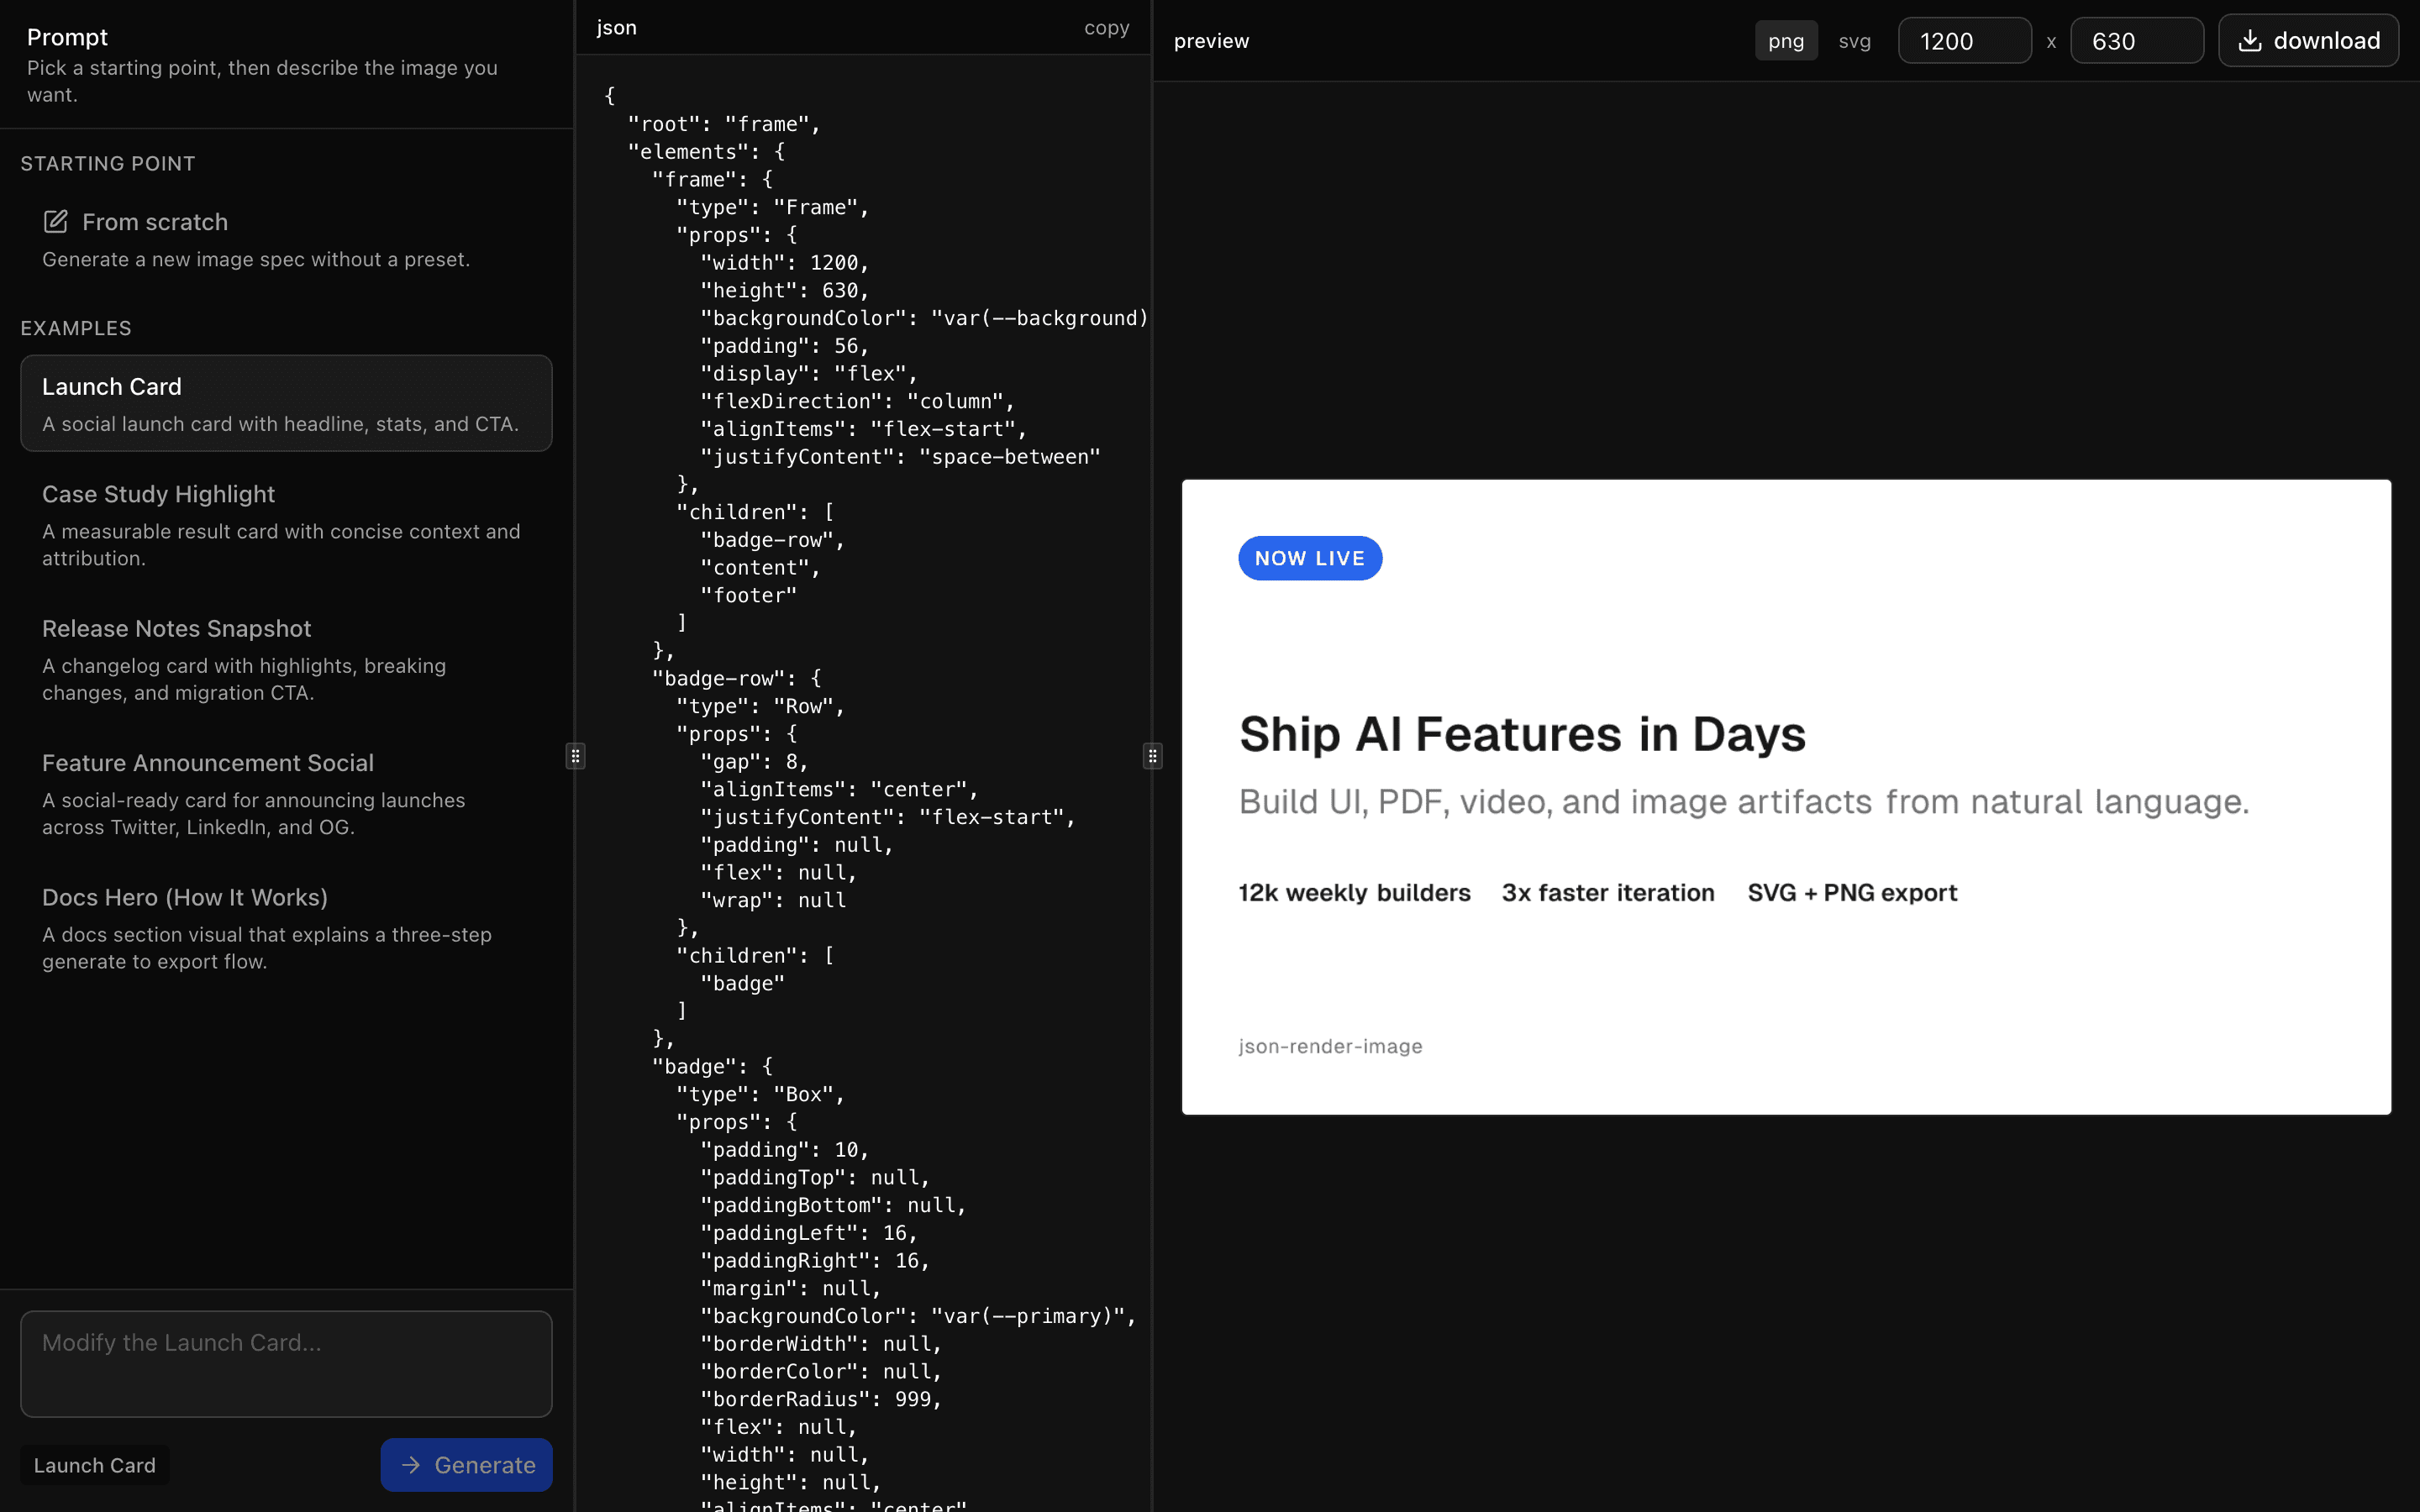Click the download button to export the image

pyautogui.click(x=2310, y=40)
